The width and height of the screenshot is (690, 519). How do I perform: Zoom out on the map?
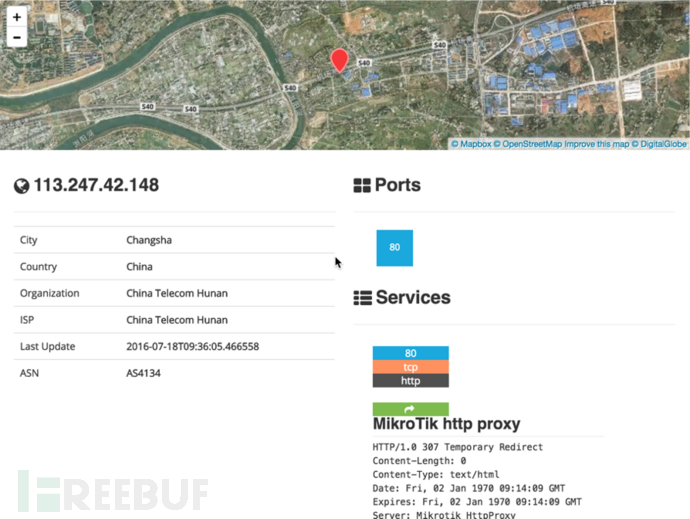tap(16, 37)
